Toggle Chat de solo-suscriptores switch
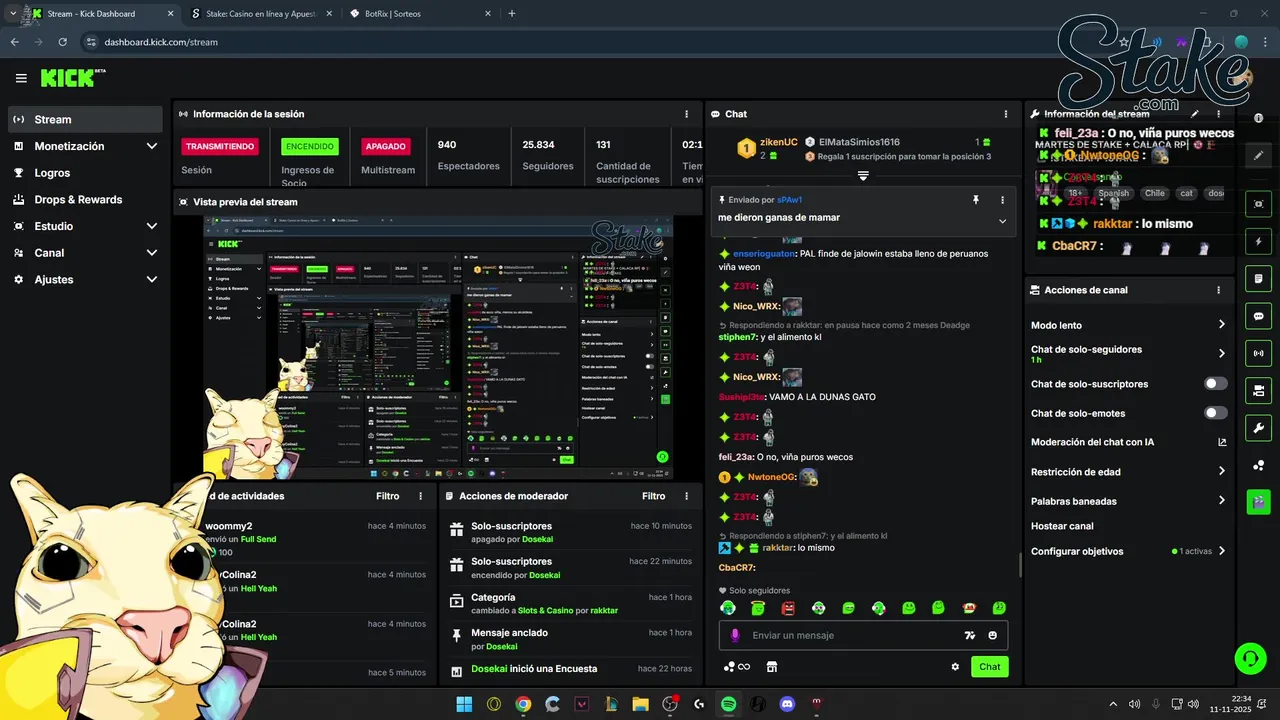1280x720 pixels. click(1216, 384)
